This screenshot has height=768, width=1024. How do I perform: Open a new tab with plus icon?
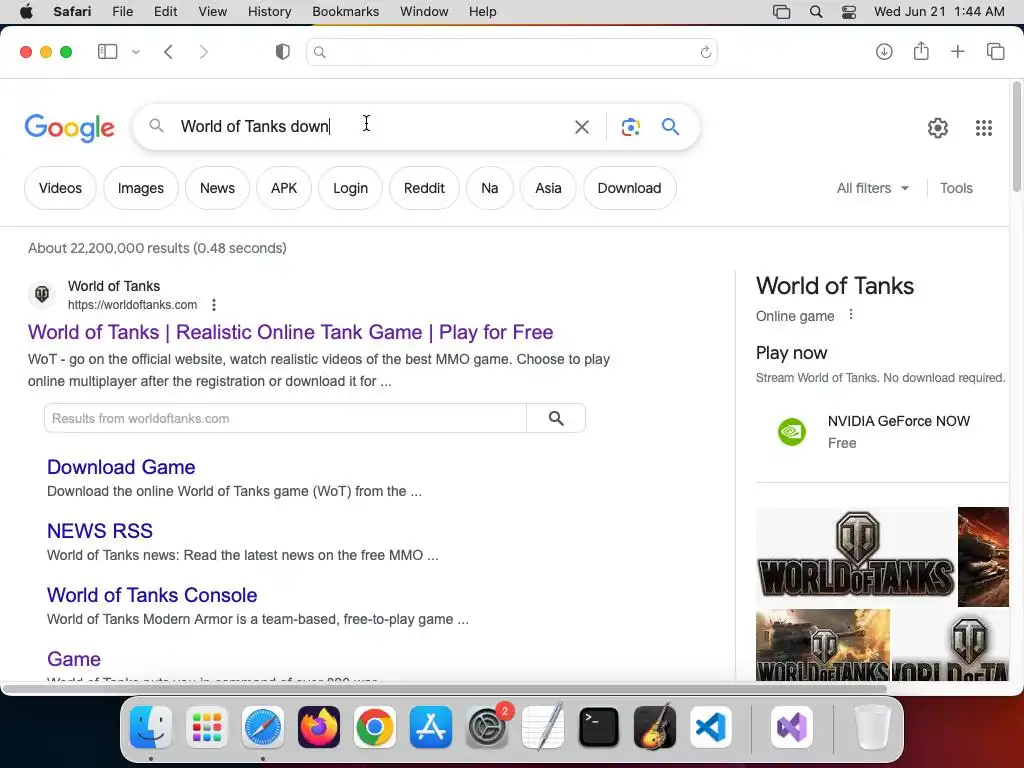pos(957,52)
